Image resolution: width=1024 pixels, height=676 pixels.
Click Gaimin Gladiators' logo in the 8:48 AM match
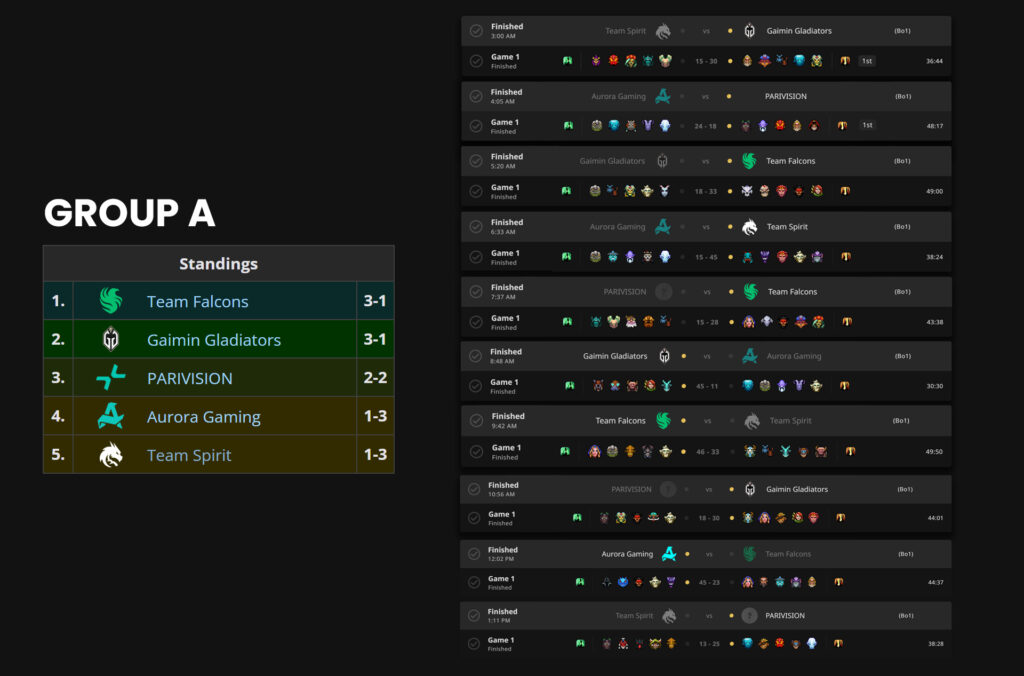664,356
